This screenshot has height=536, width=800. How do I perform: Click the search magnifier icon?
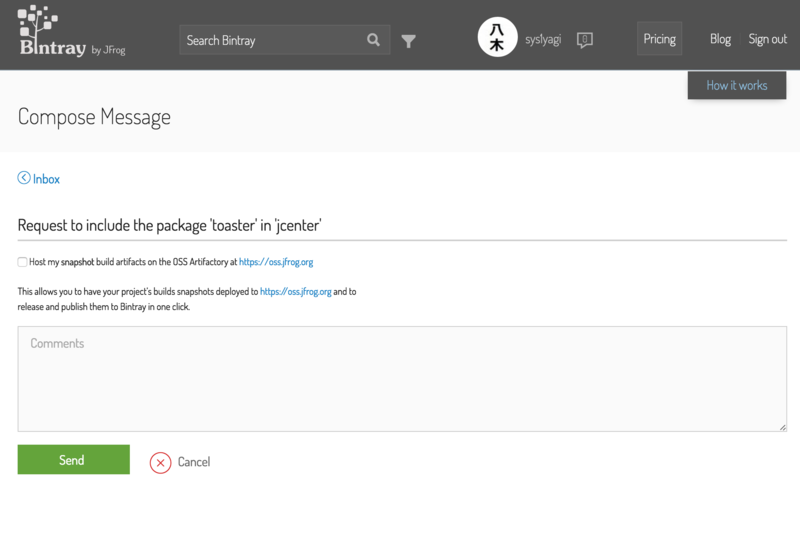click(373, 40)
